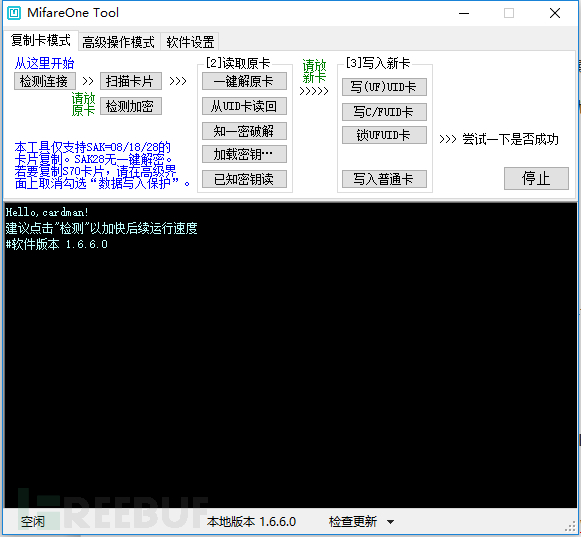Image resolution: width=581 pixels, height=537 pixels.
Task: Click the 写C/FUID卡 button
Action: [x=384, y=112]
